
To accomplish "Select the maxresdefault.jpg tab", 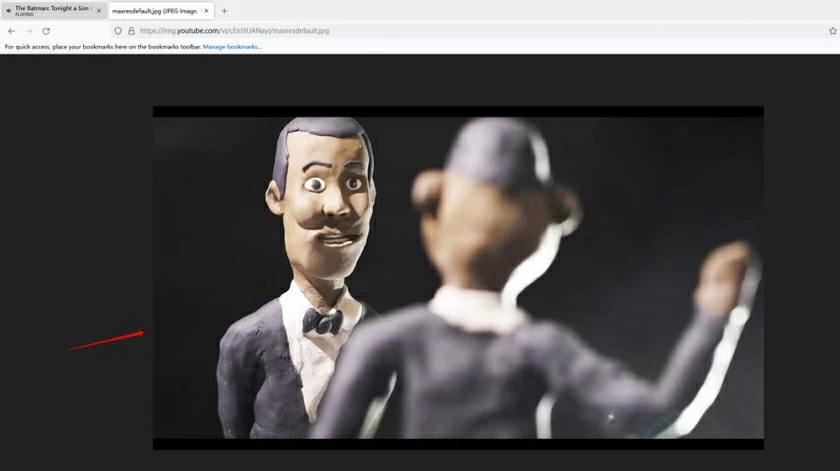I will [x=154, y=11].
